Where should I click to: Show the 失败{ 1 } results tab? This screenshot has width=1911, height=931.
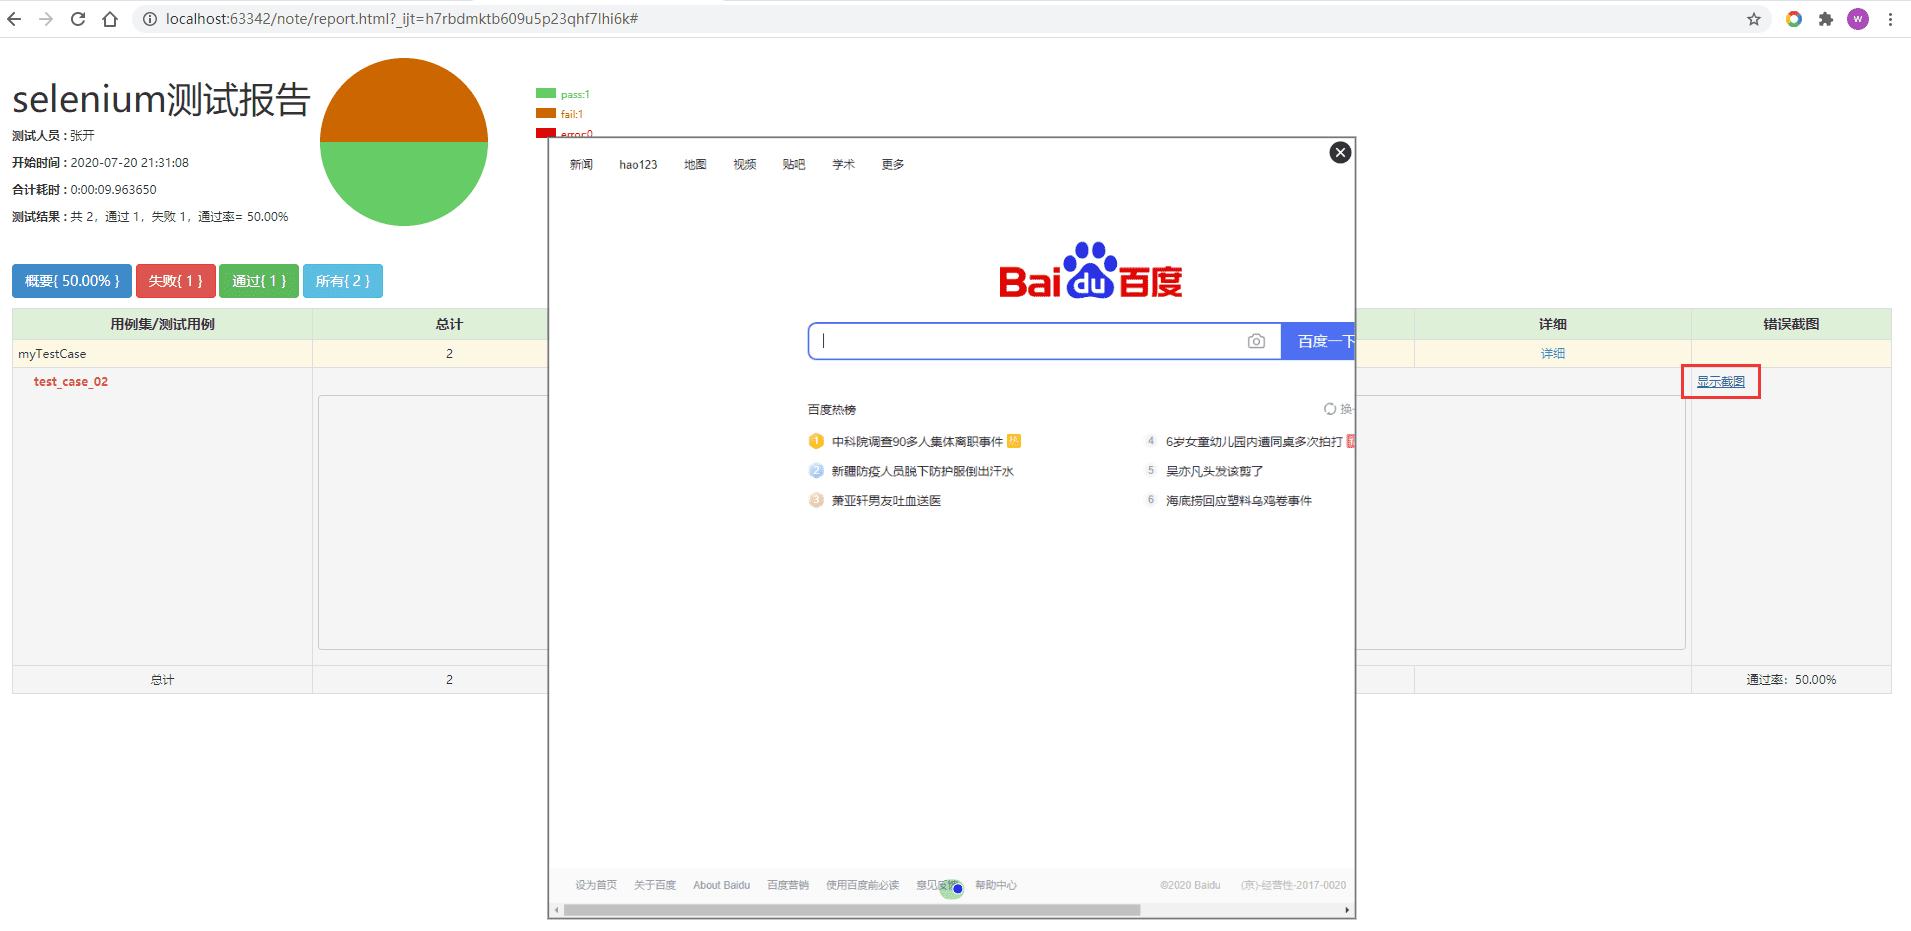(x=176, y=281)
